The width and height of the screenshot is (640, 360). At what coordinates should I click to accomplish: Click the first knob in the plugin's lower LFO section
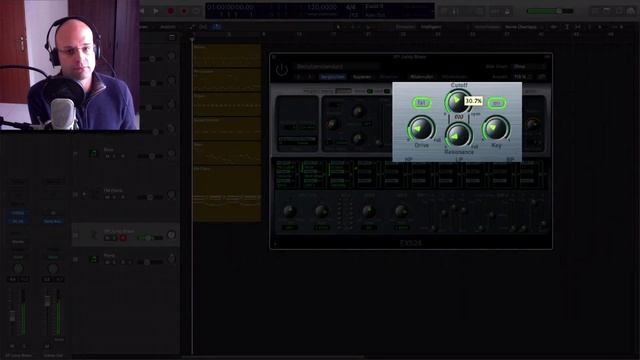pos(289,211)
